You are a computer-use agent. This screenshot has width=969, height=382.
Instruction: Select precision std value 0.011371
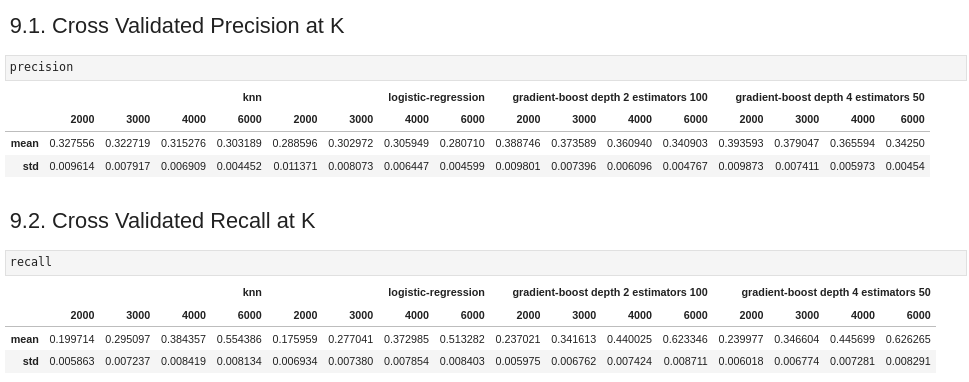295,166
